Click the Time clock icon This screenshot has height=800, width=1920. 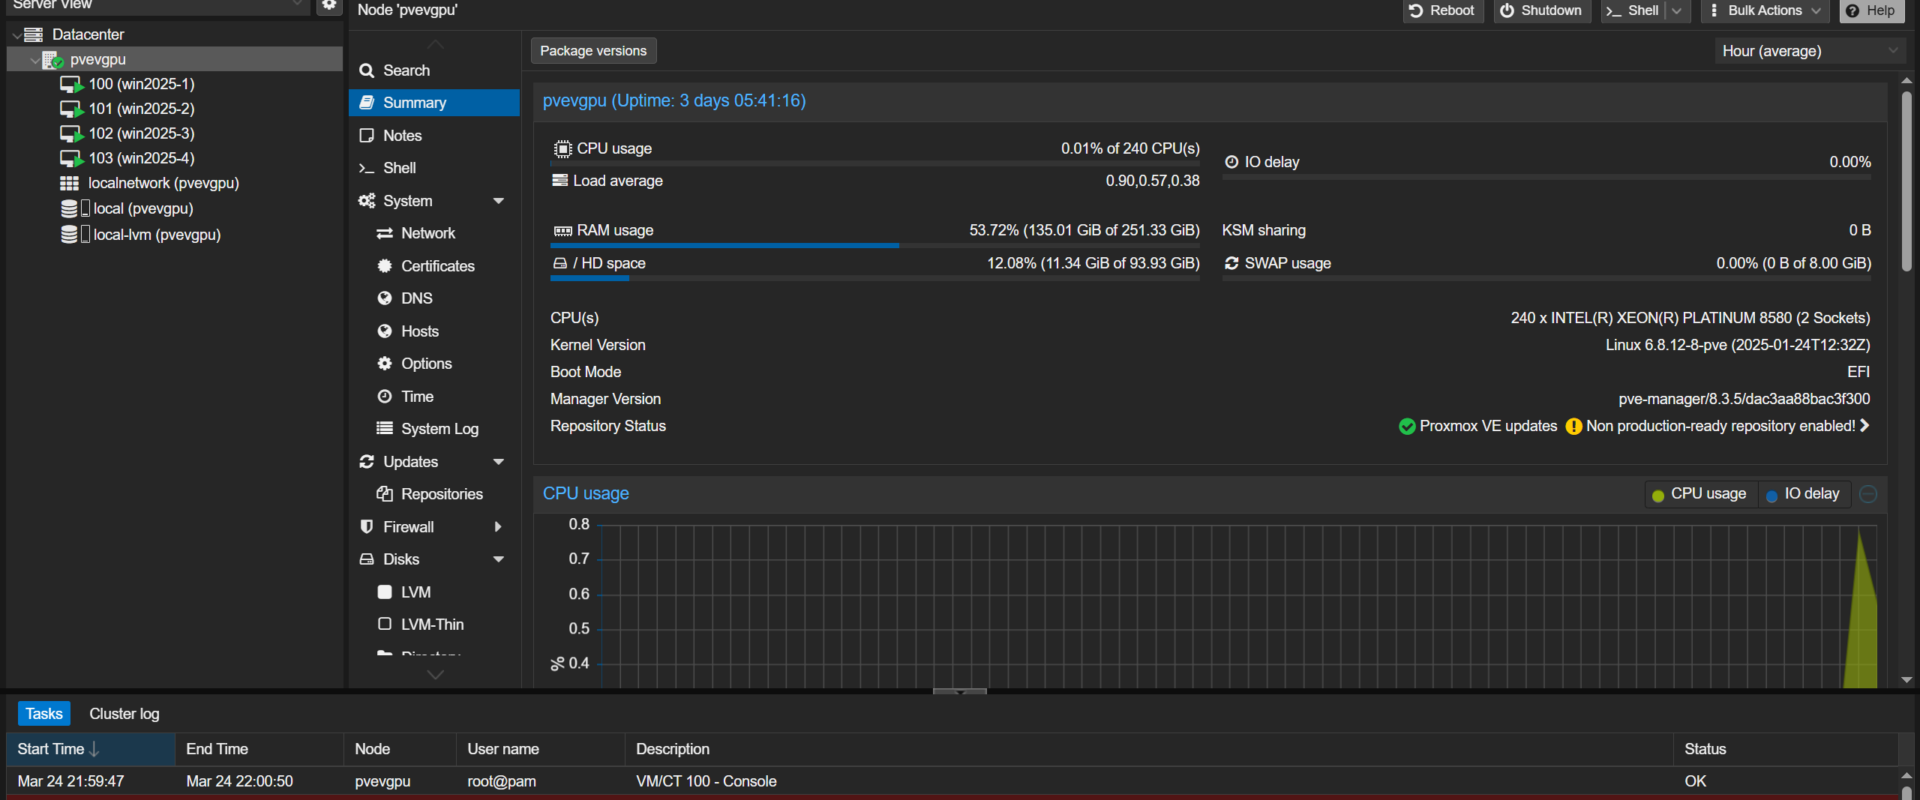[x=384, y=397]
